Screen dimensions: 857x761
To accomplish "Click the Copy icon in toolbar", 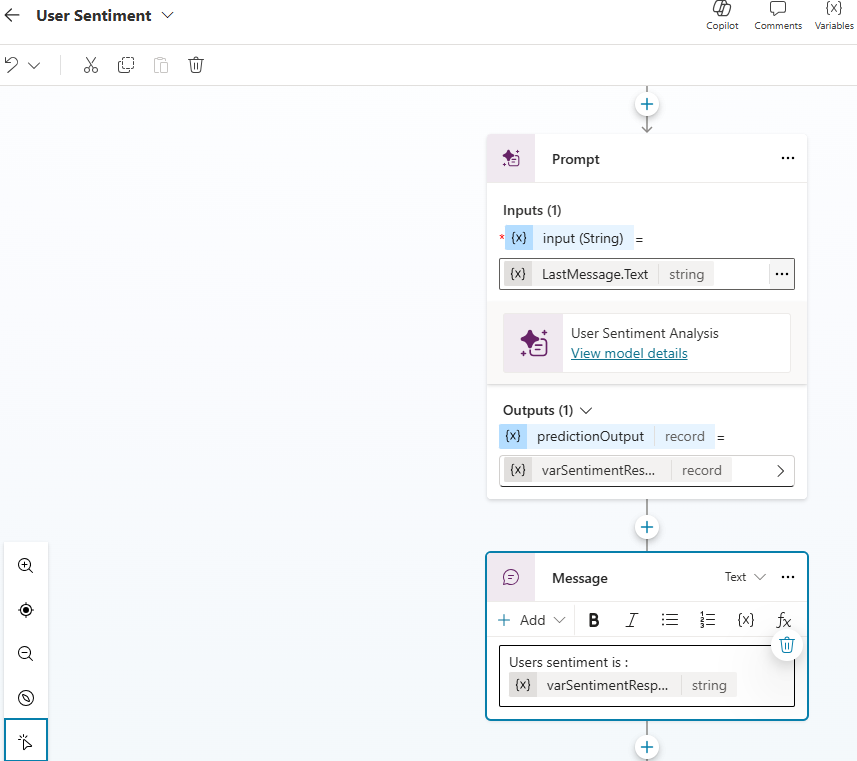I will click(x=126, y=65).
